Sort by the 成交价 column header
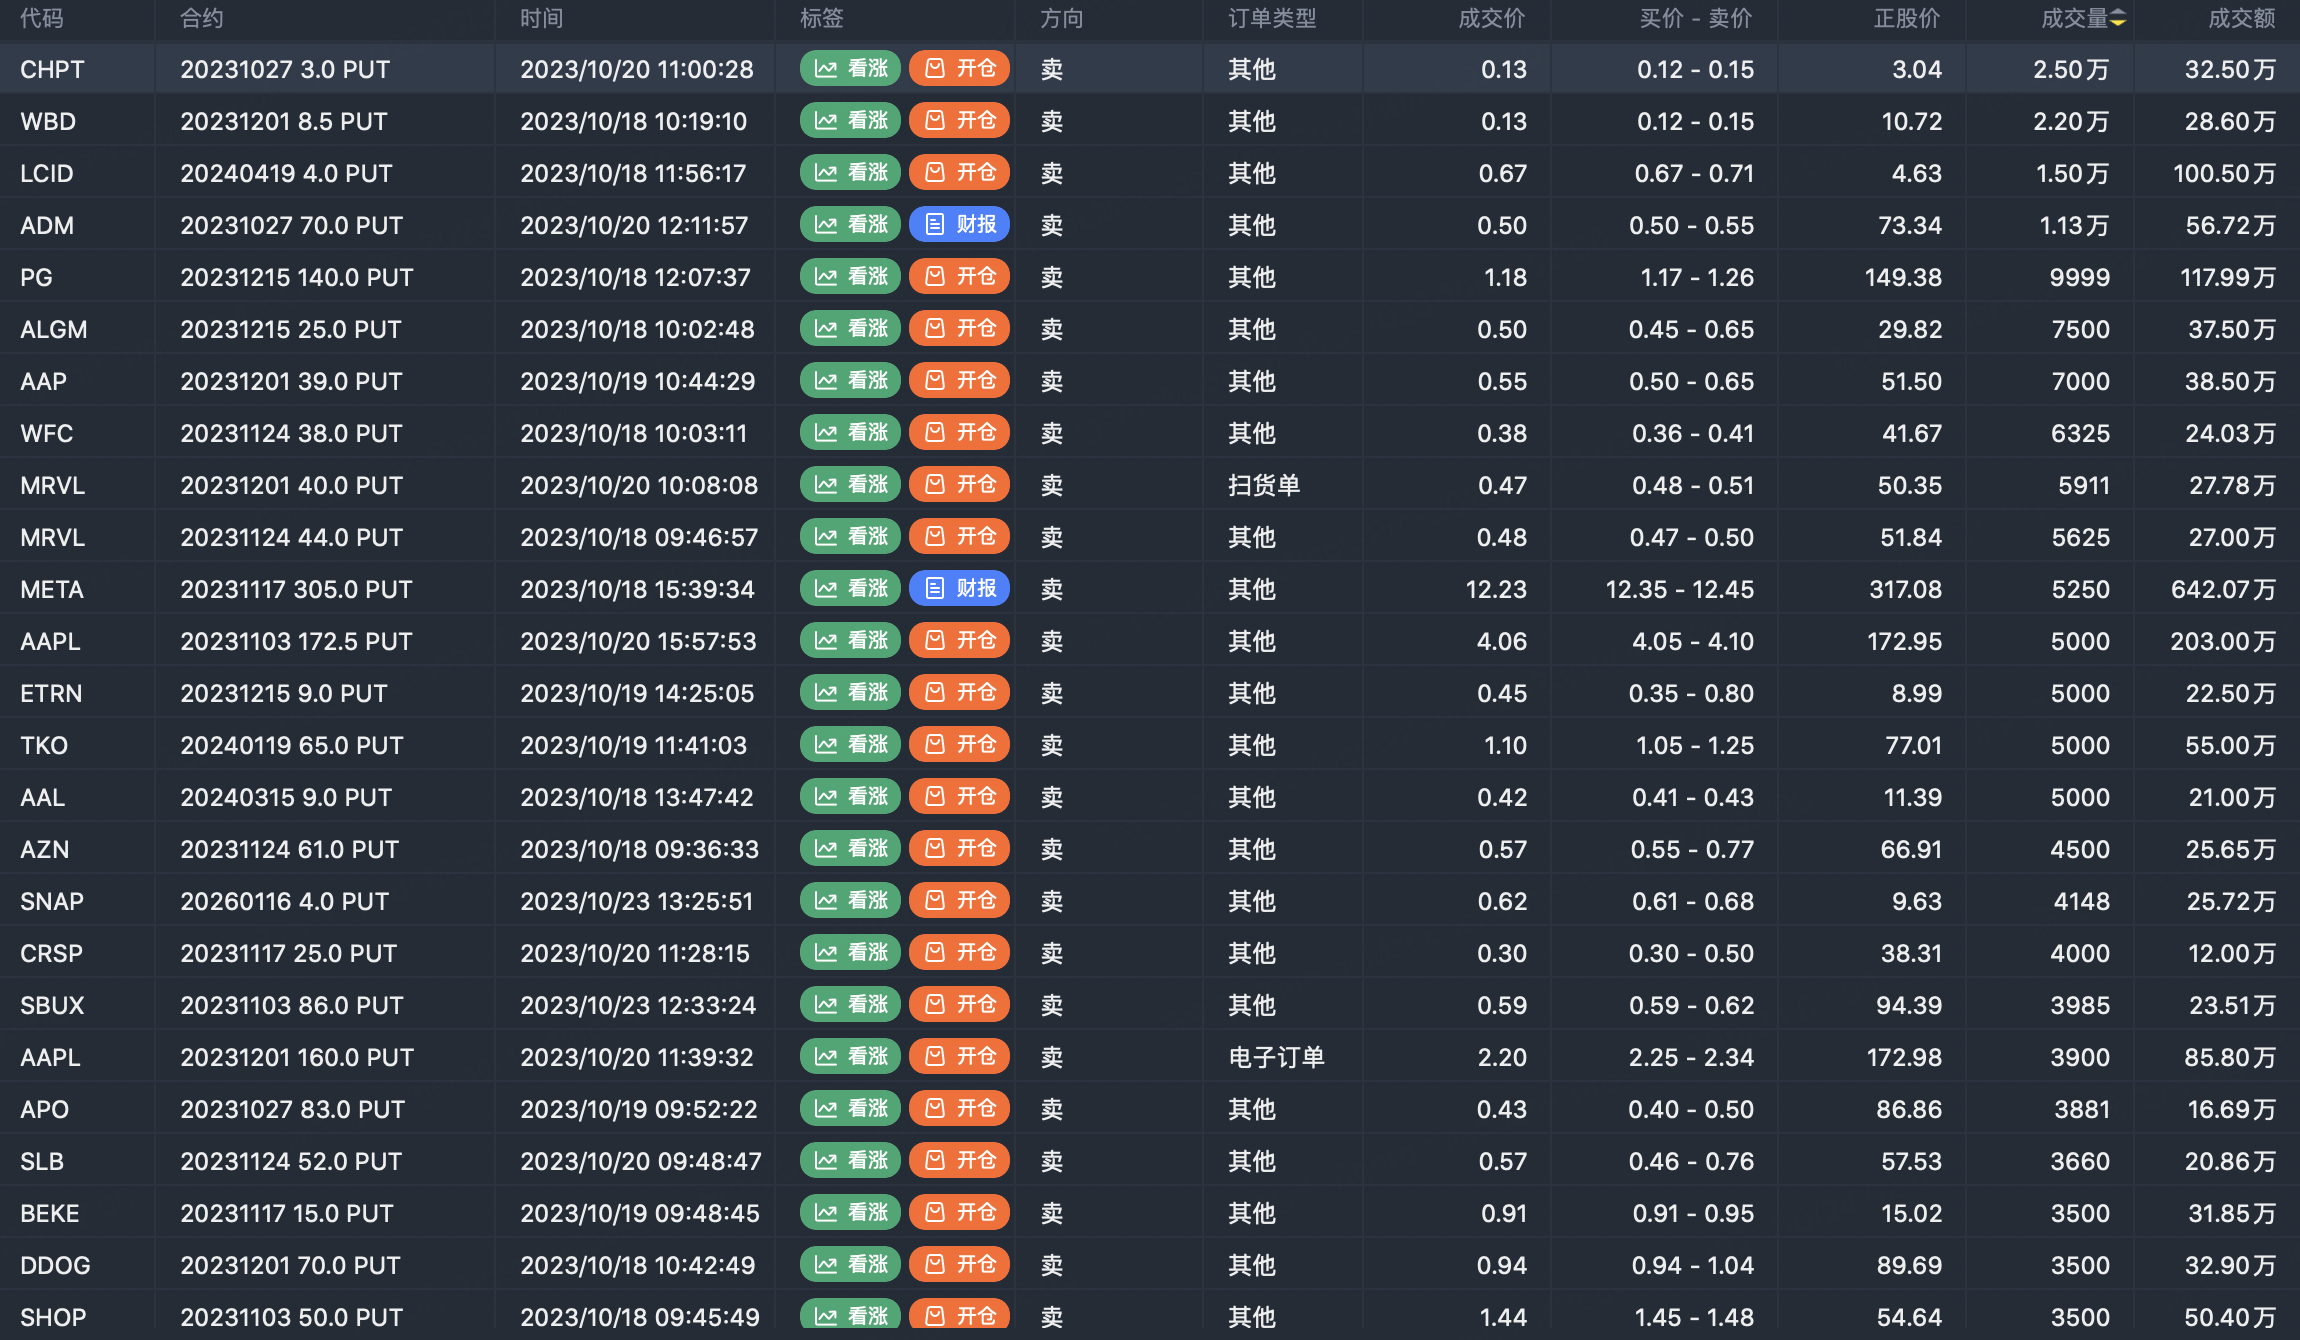 [x=1491, y=19]
